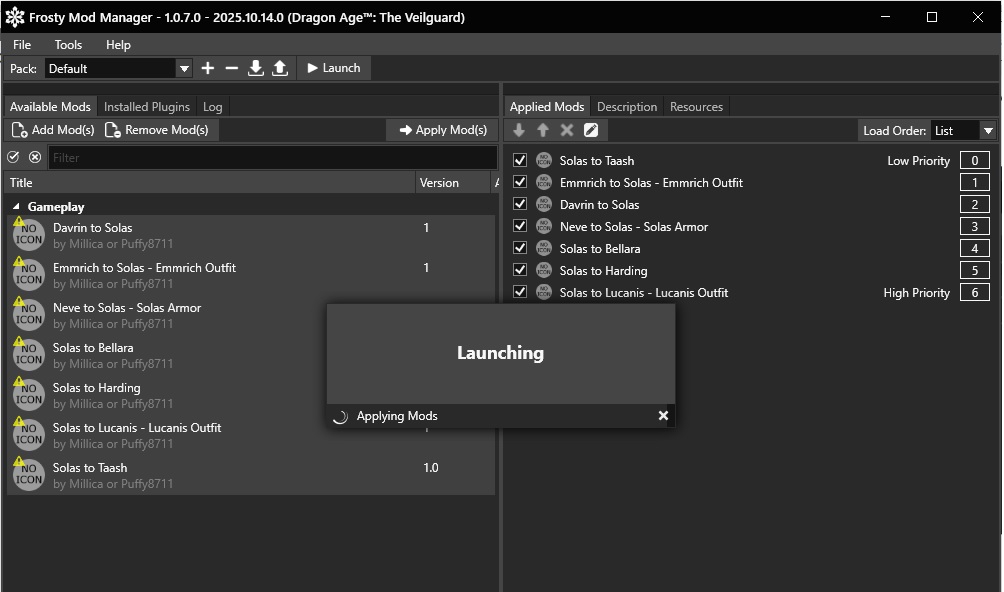Select Davrin to Solas in available mods
Image resolution: width=1004 pixels, height=592 pixels.
click(x=250, y=235)
